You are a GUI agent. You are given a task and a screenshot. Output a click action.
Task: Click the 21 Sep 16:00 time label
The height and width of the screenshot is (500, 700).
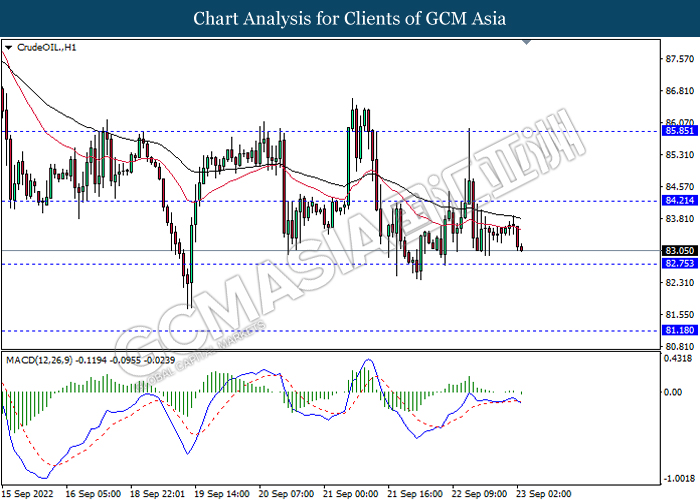tap(415, 494)
